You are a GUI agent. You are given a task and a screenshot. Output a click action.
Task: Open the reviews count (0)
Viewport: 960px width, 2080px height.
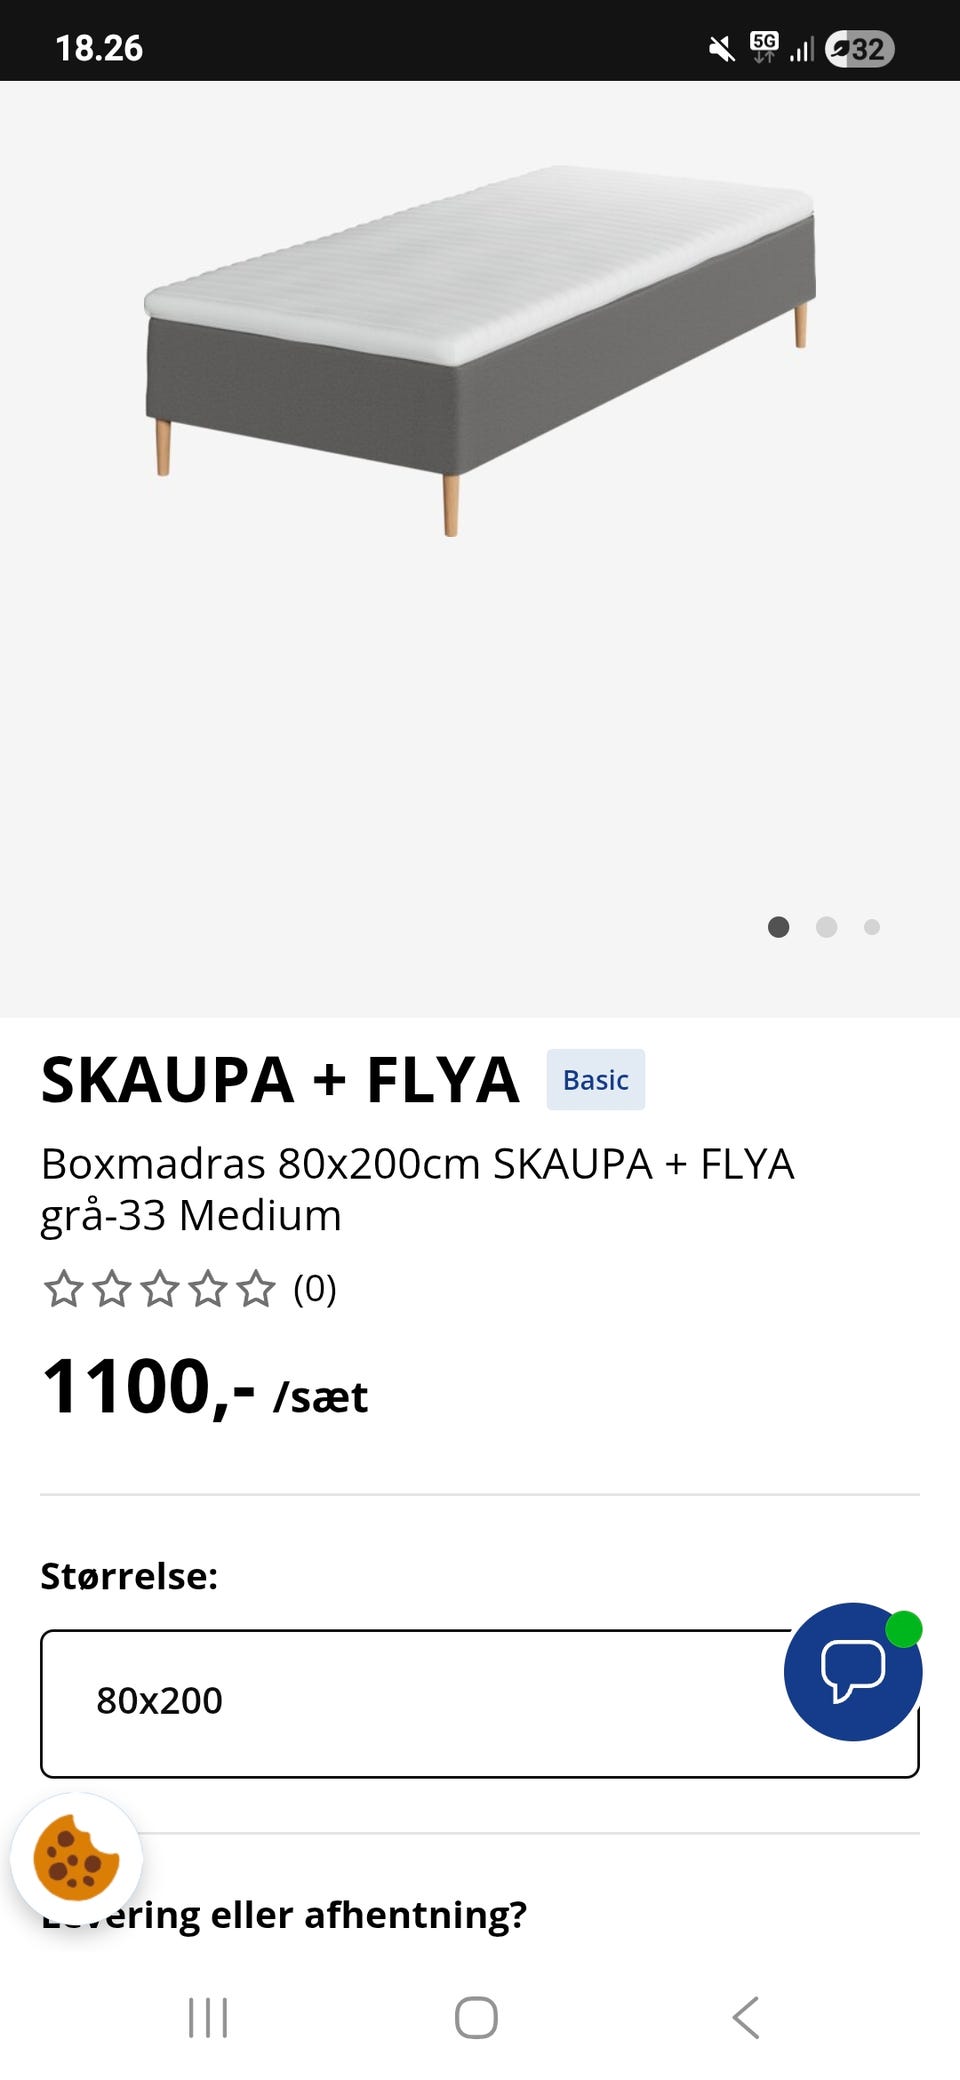[314, 1289]
